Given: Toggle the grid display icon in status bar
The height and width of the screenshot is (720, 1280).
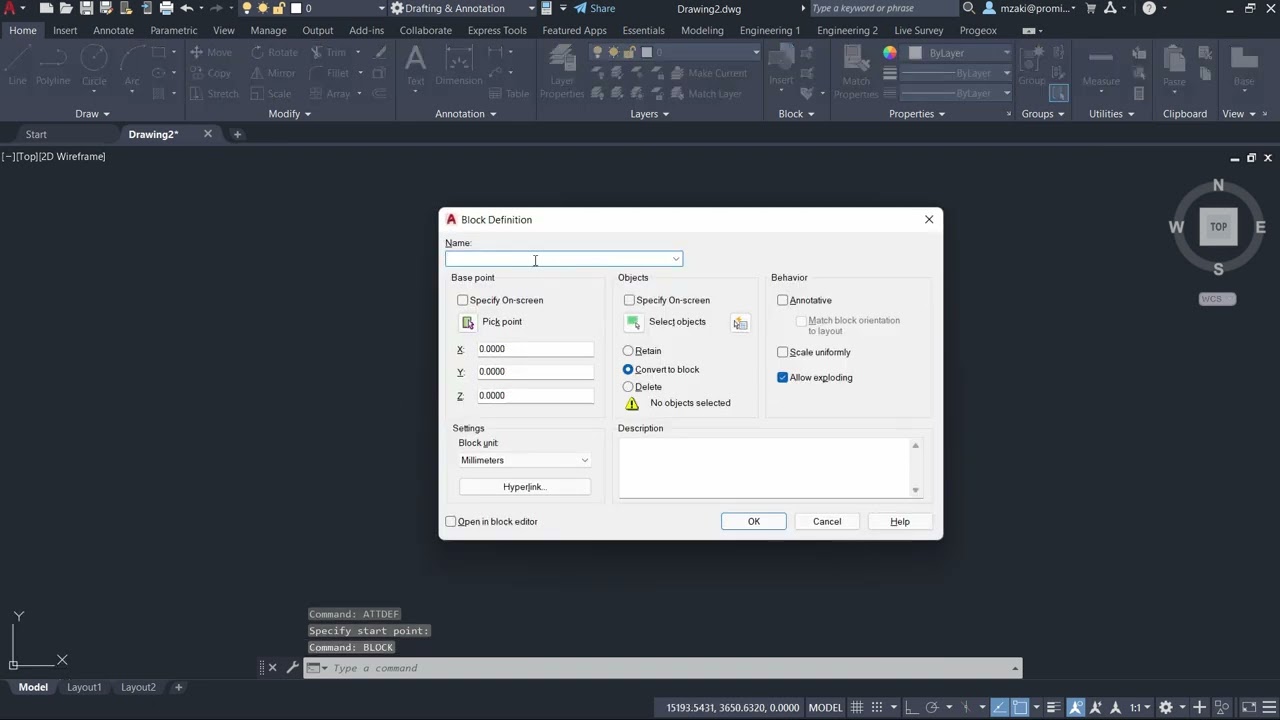Looking at the screenshot, I should click(x=858, y=707).
